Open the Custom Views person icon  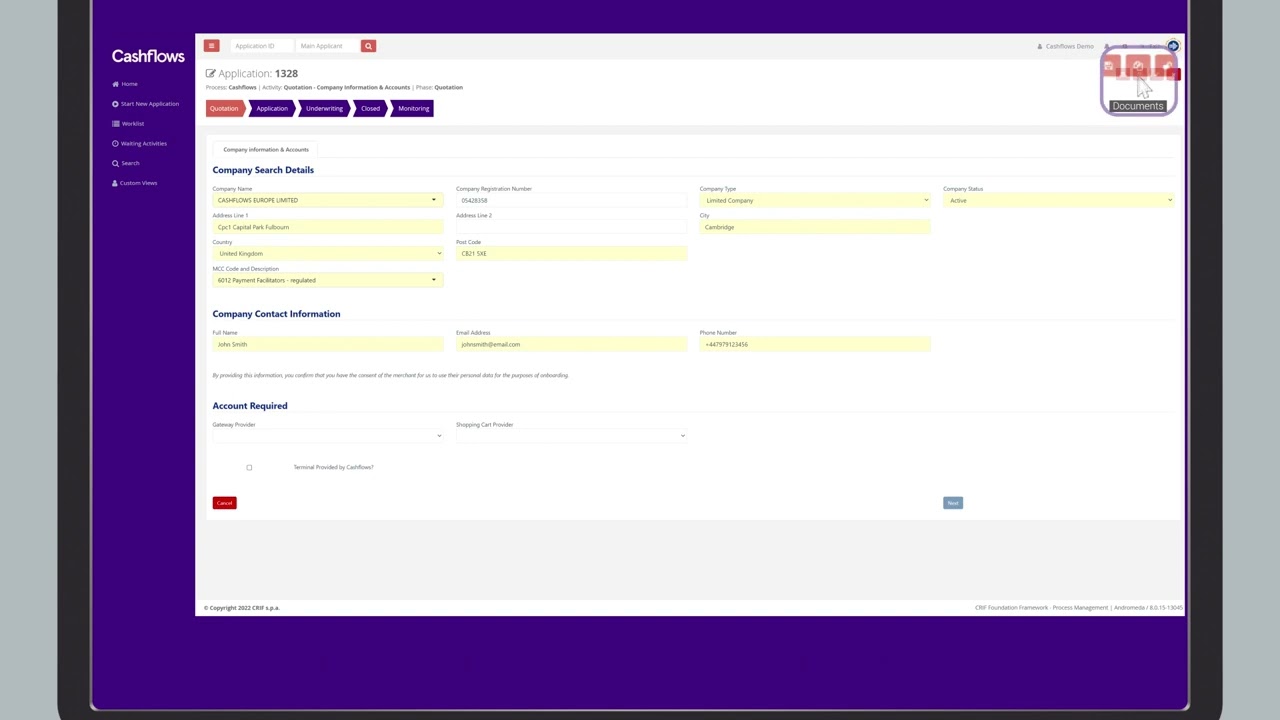[116, 183]
